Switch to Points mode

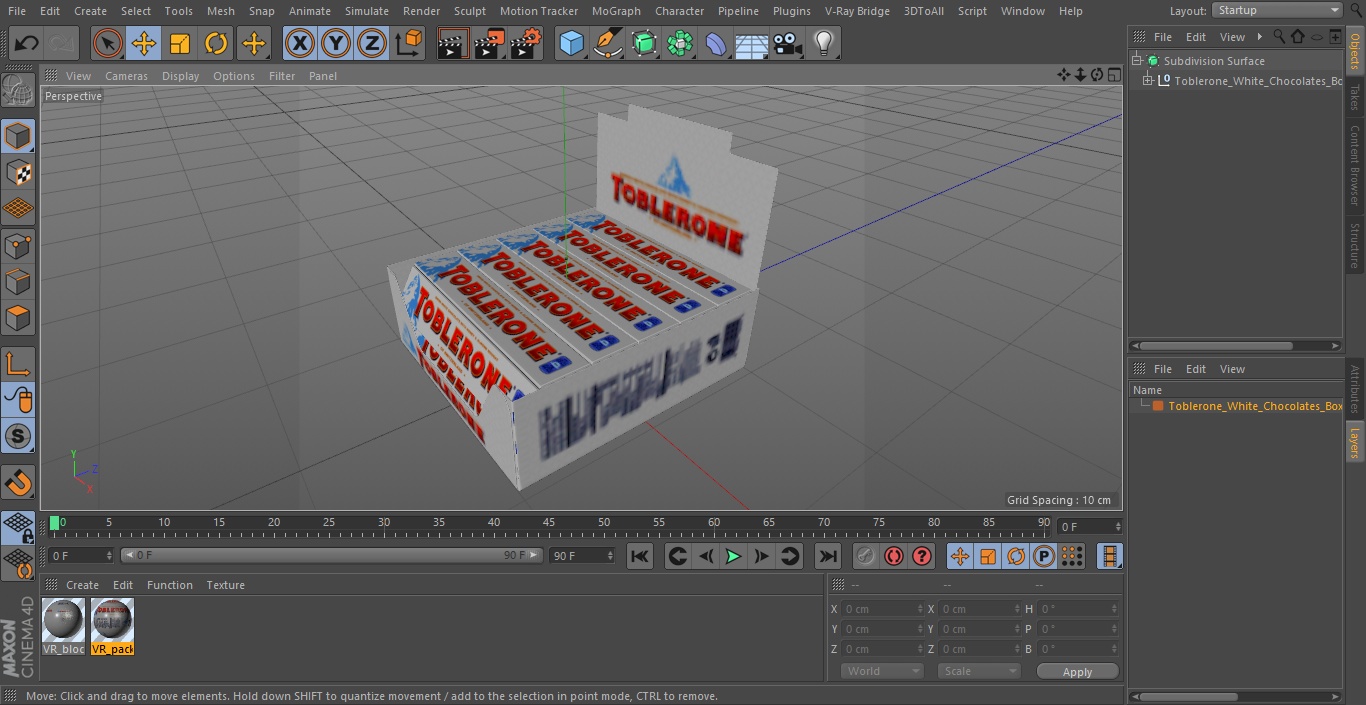tap(18, 245)
